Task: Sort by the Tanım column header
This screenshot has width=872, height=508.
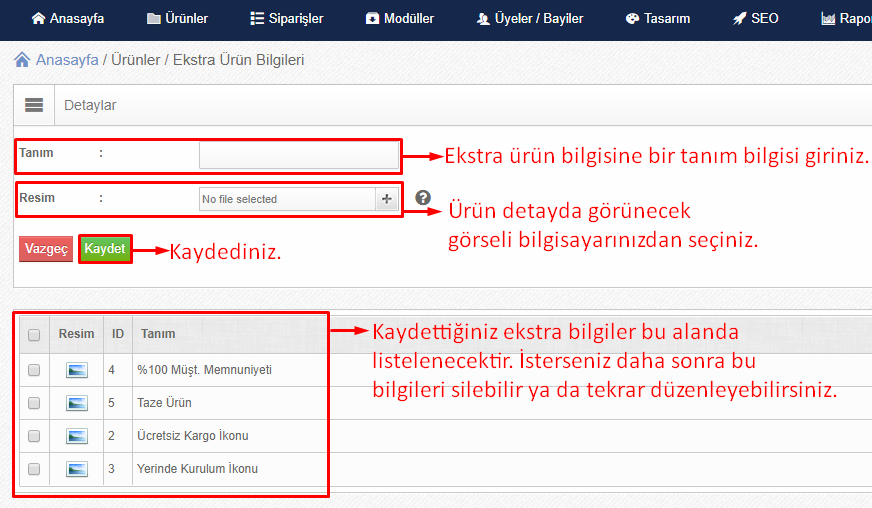Action: 158,334
